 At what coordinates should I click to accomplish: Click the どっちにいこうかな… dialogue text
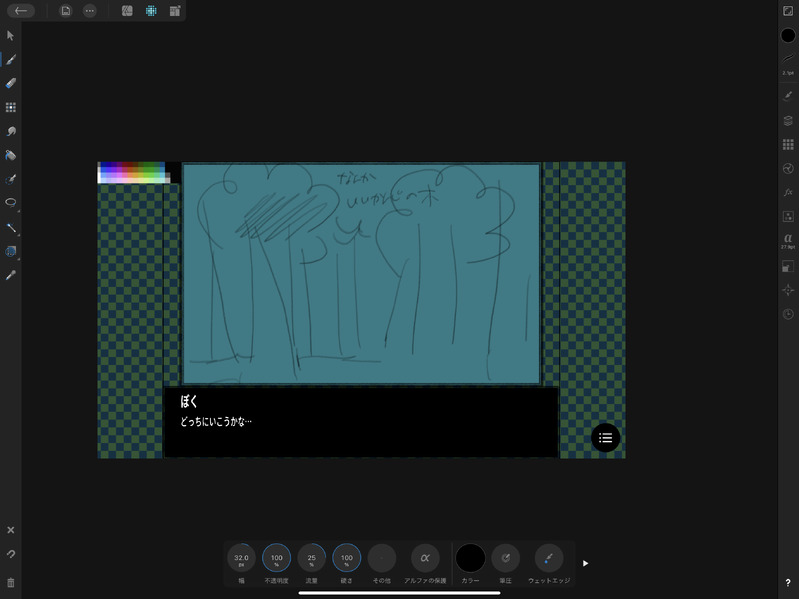[x=216, y=422]
